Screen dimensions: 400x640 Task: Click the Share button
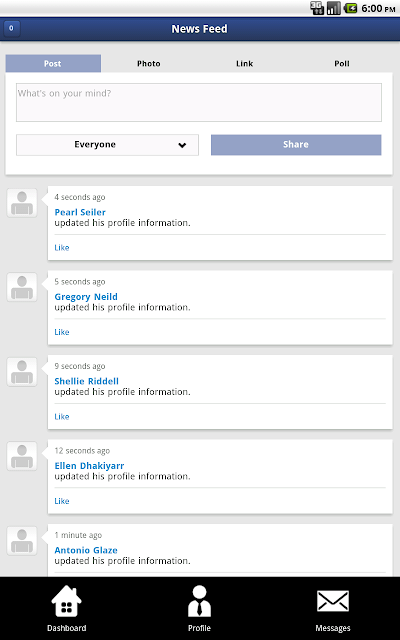[x=296, y=145]
